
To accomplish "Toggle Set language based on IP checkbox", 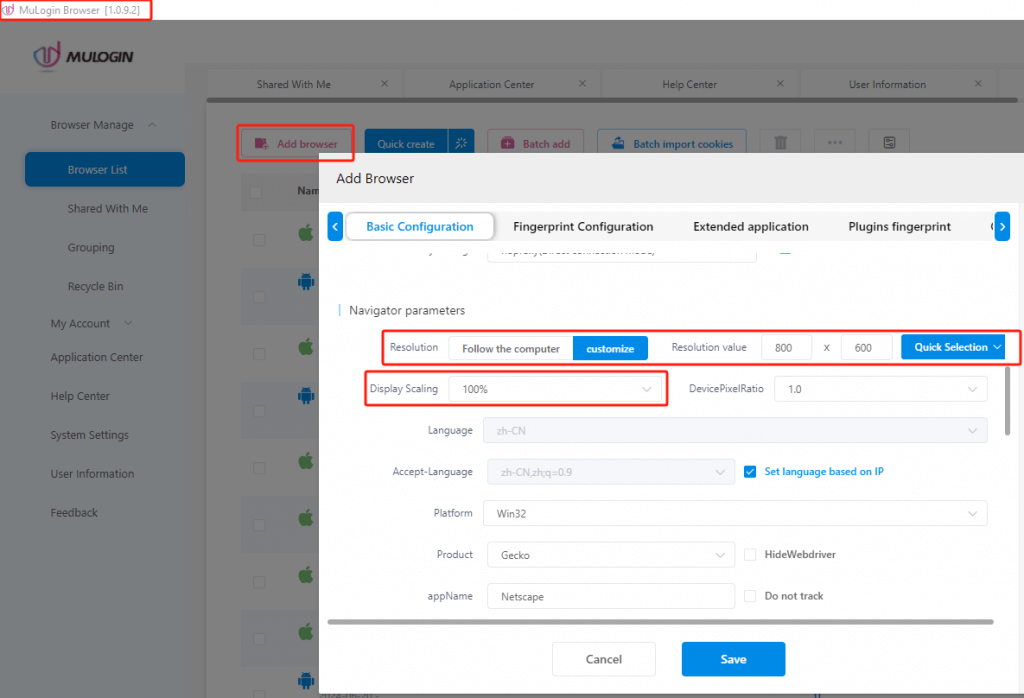I will [750, 471].
